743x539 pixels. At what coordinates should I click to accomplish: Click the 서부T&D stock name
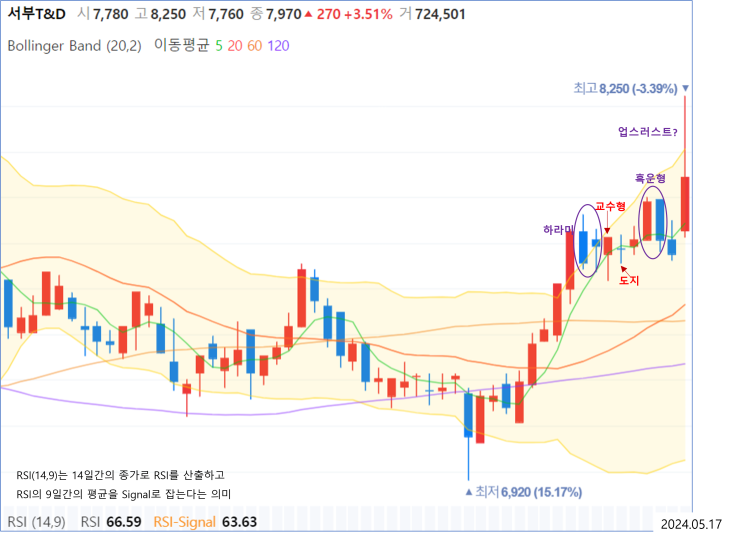[36, 14]
